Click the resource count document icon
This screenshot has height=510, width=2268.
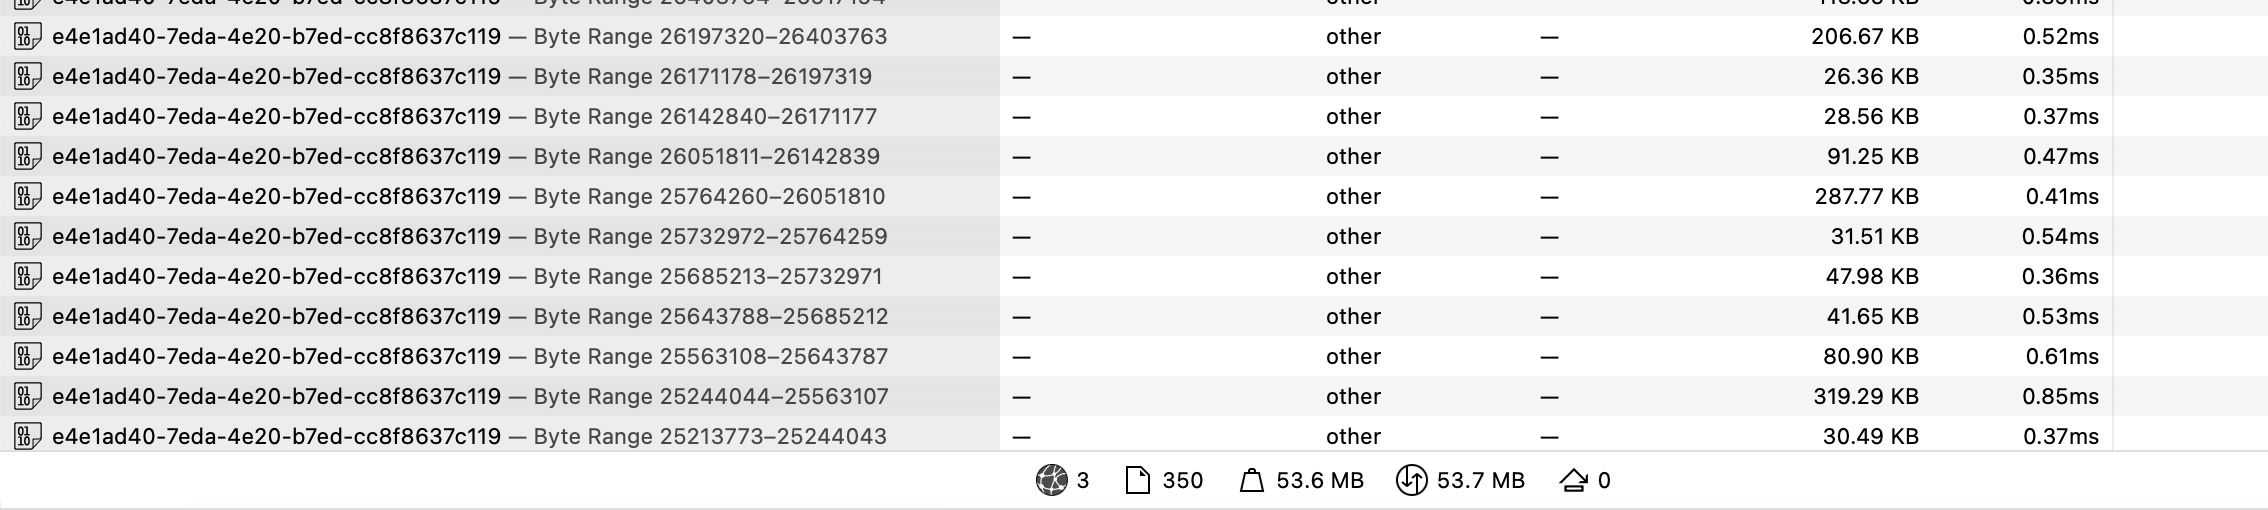point(1137,481)
